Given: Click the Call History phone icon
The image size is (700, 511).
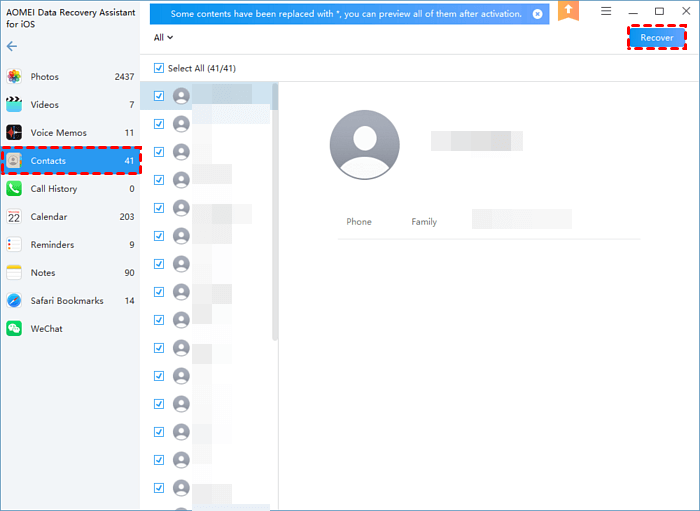Looking at the screenshot, I should point(14,189).
